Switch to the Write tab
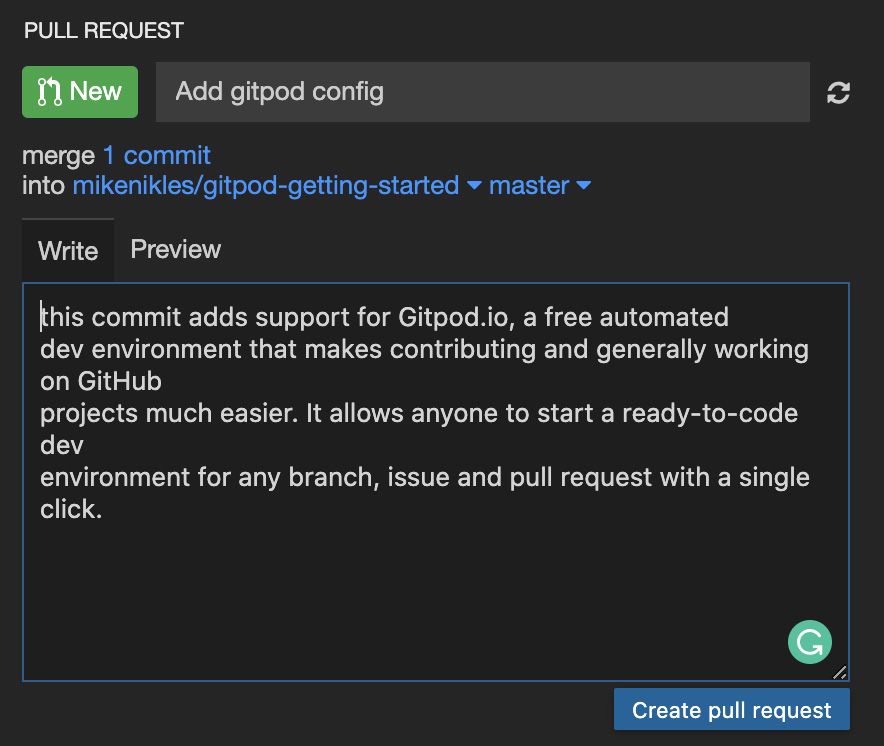 coord(68,251)
